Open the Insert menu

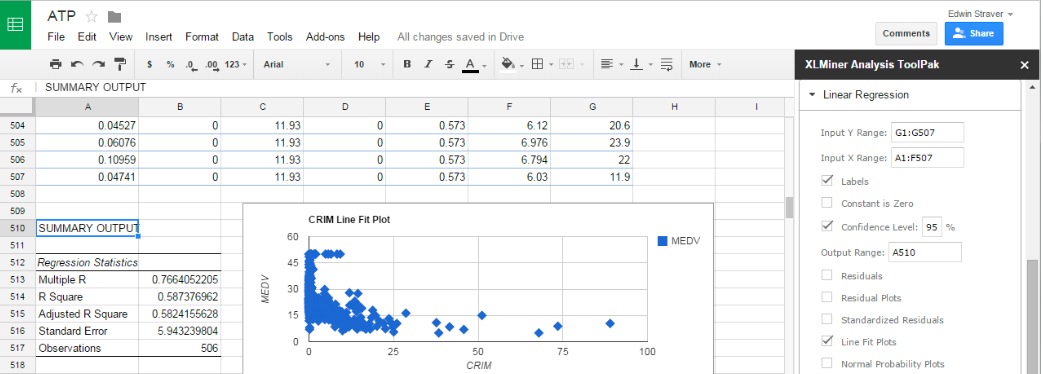(x=158, y=37)
